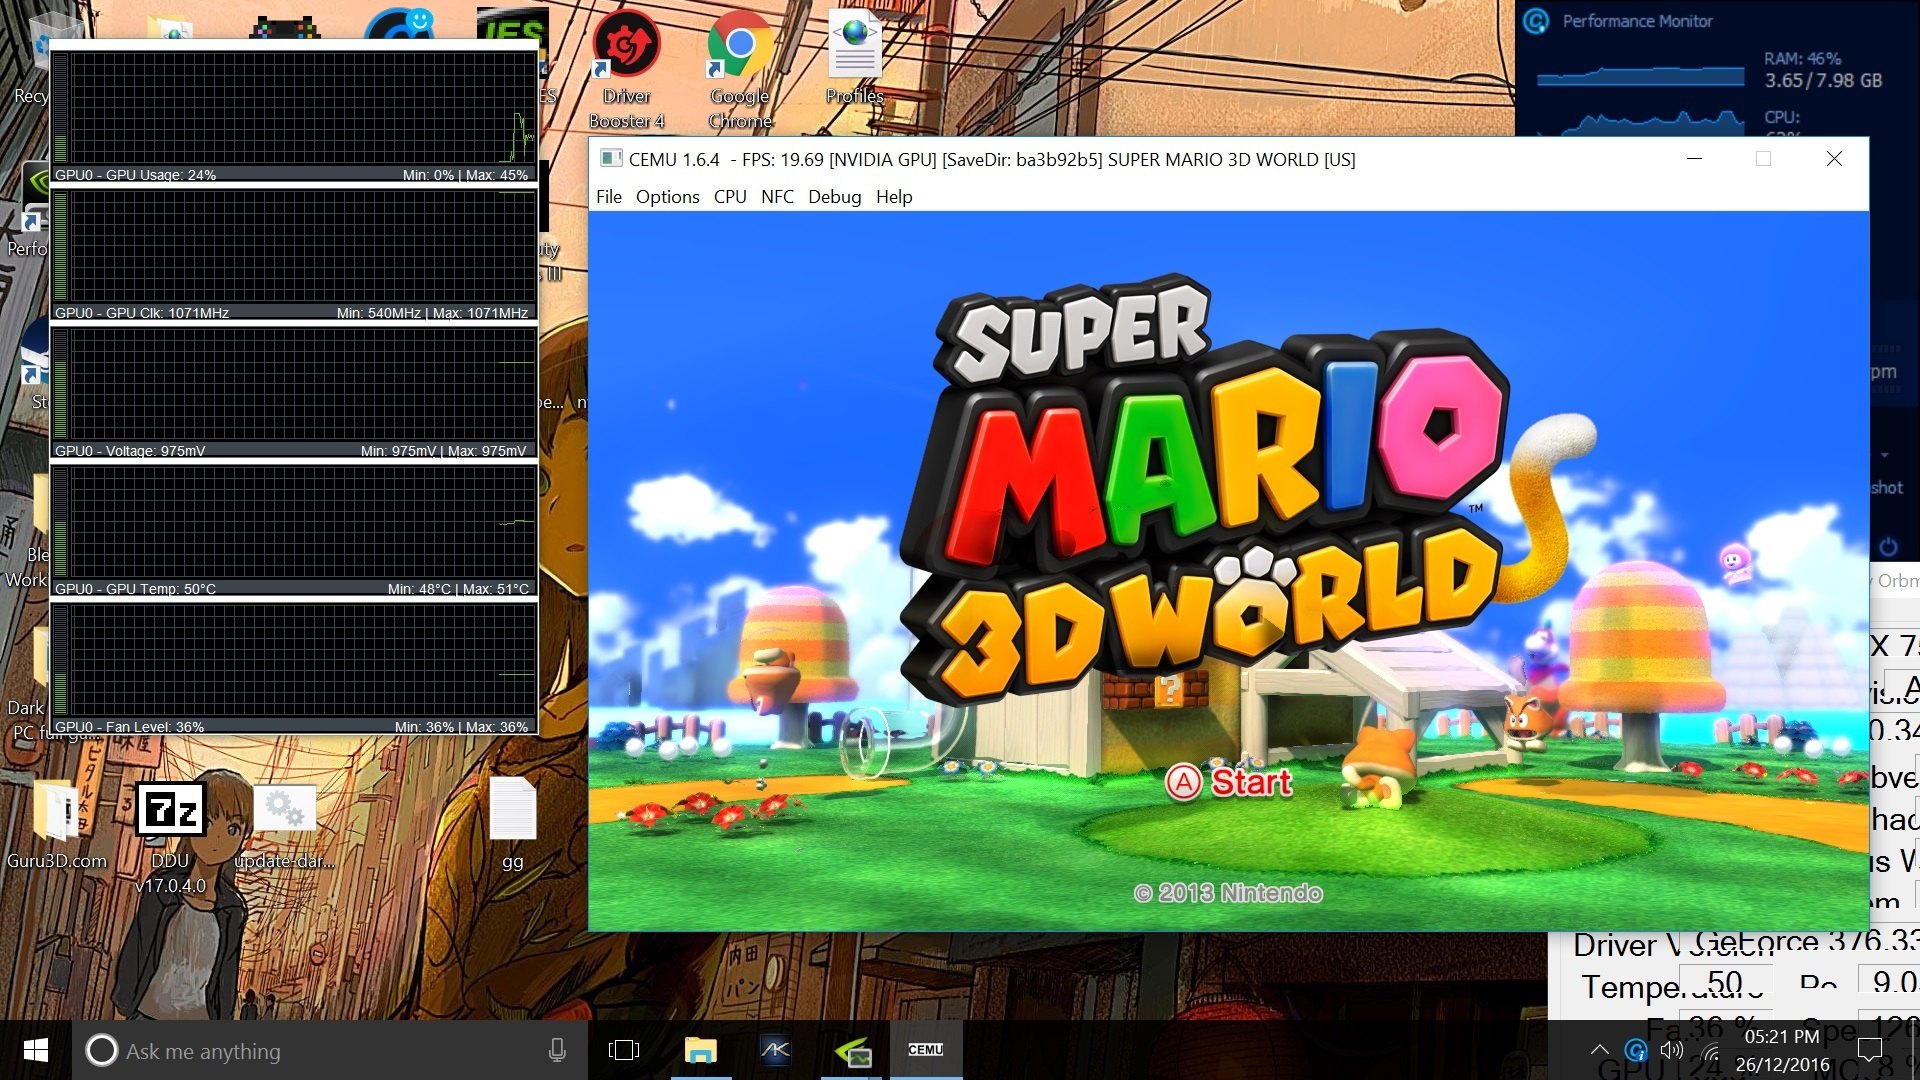Switch to CEMU taskbar button
The height and width of the screenshot is (1080, 1920).
click(x=926, y=1050)
